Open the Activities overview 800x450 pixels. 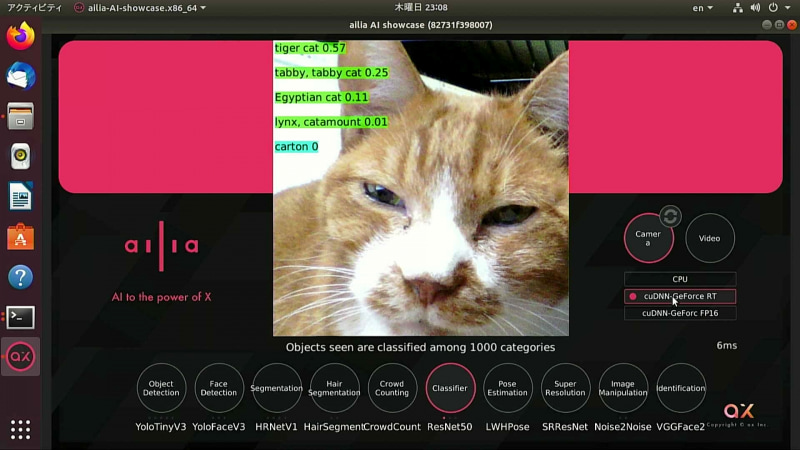[34, 8]
